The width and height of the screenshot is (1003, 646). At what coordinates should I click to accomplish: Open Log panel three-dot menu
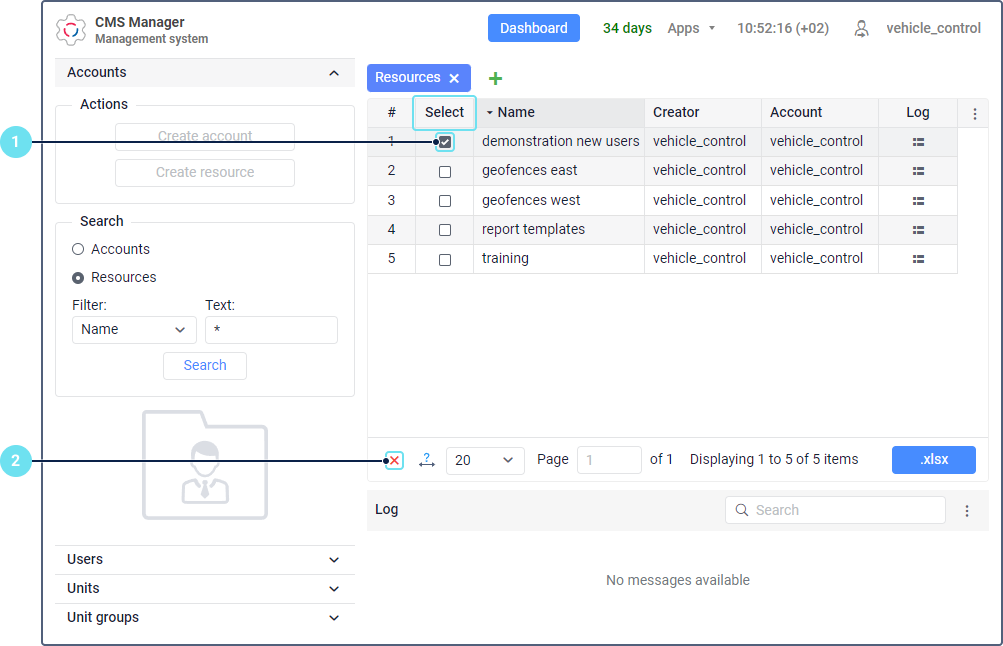point(966,511)
